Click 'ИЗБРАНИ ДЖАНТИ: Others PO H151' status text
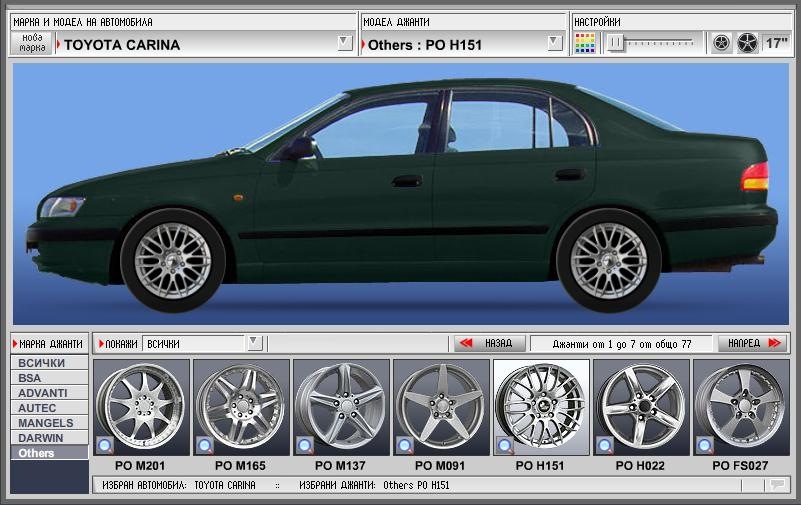801x505 pixels. click(x=374, y=485)
